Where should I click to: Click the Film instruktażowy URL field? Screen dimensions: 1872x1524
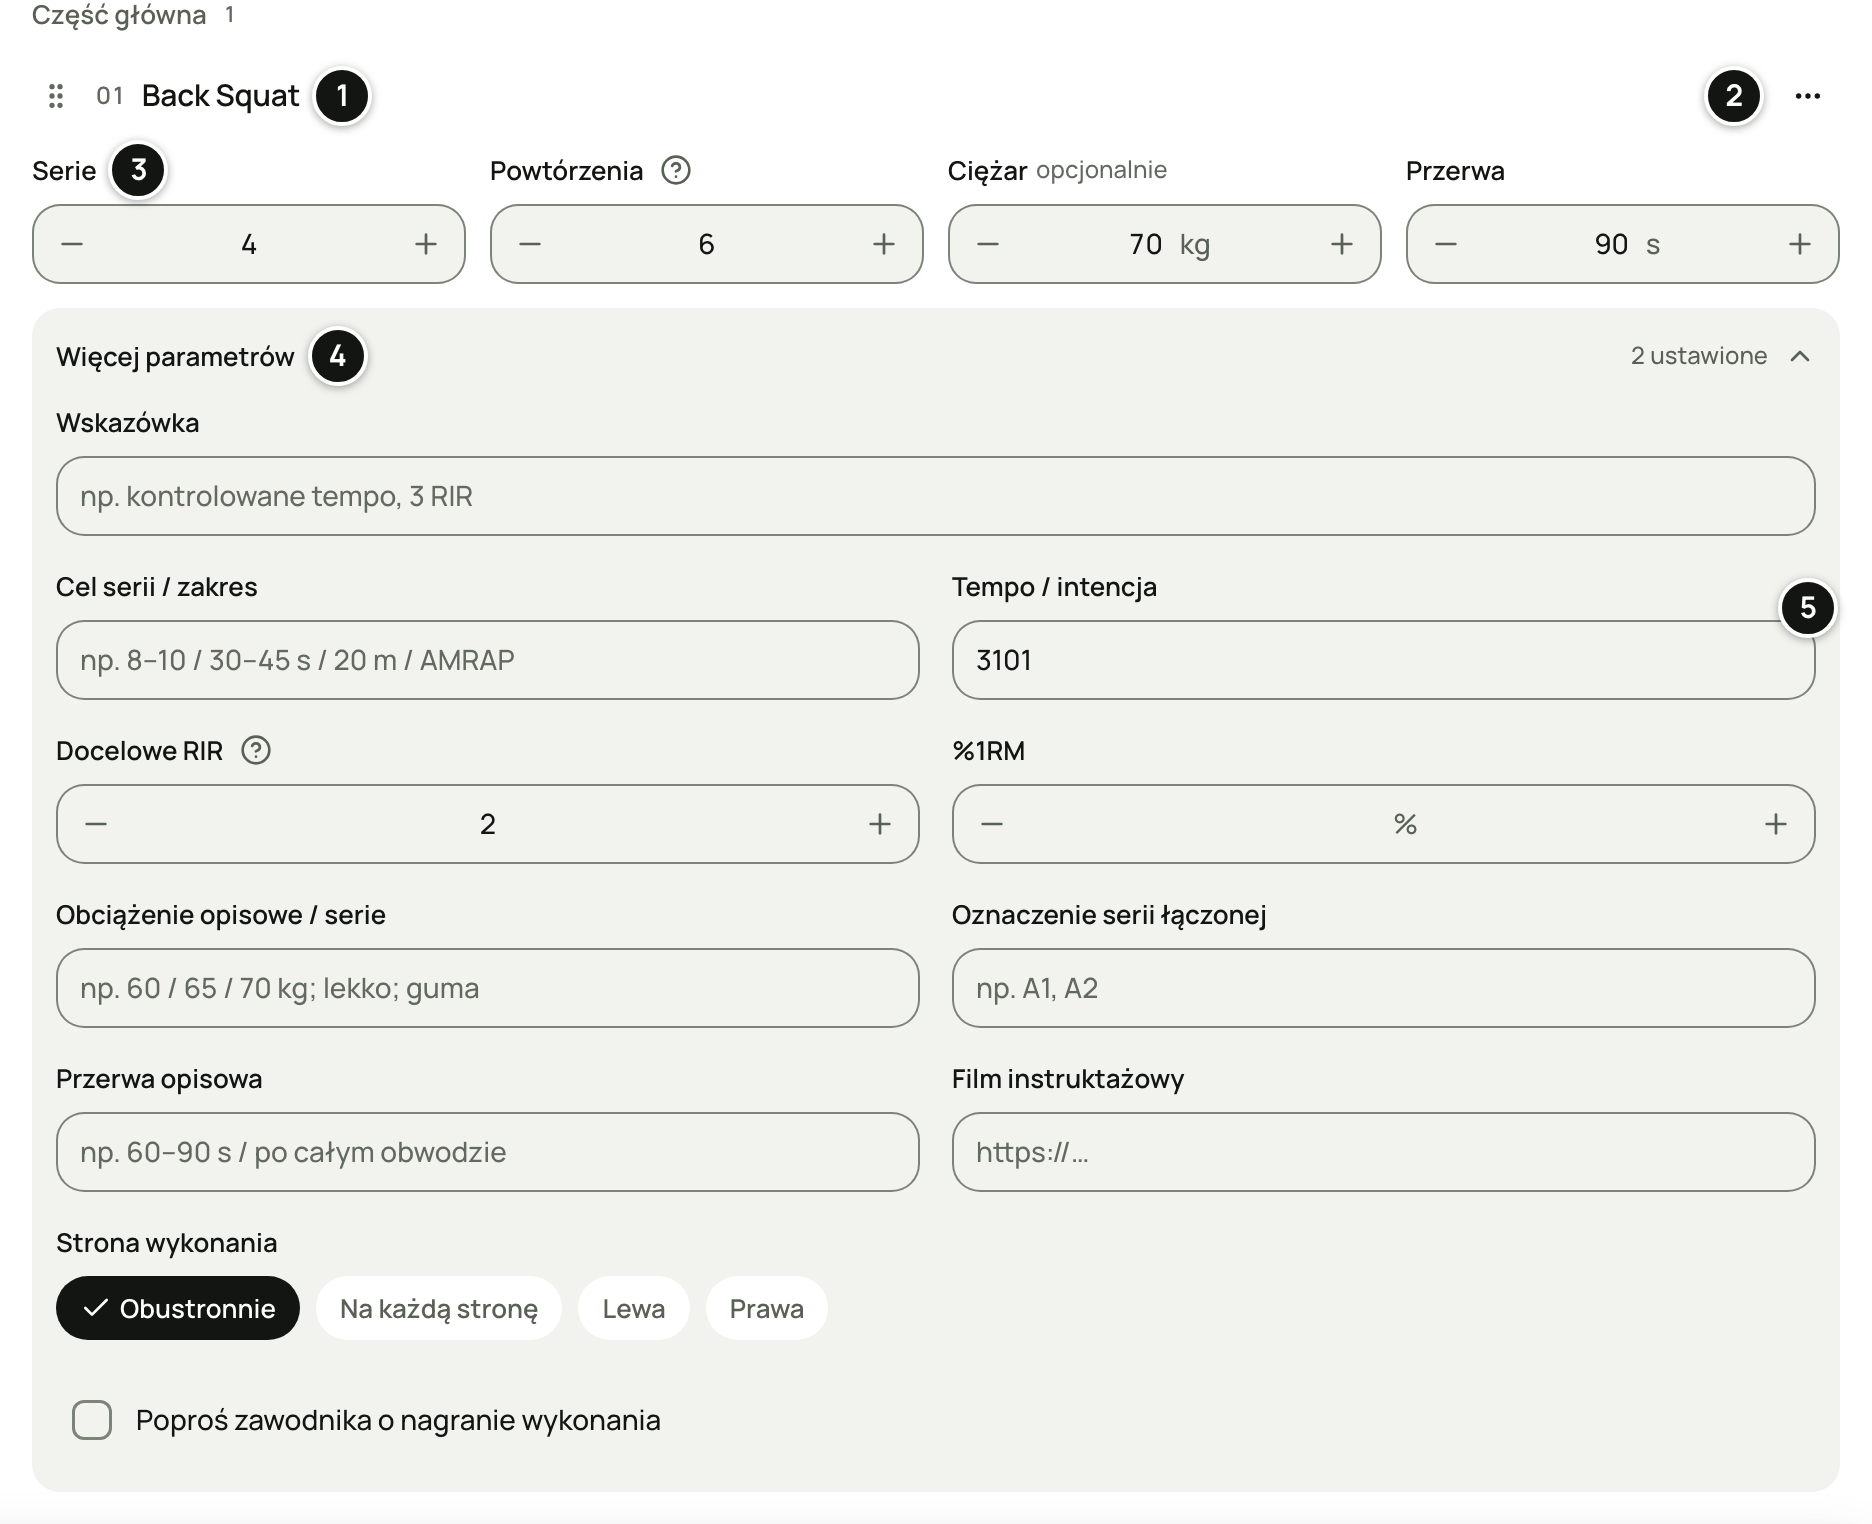[x=1384, y=1152]
